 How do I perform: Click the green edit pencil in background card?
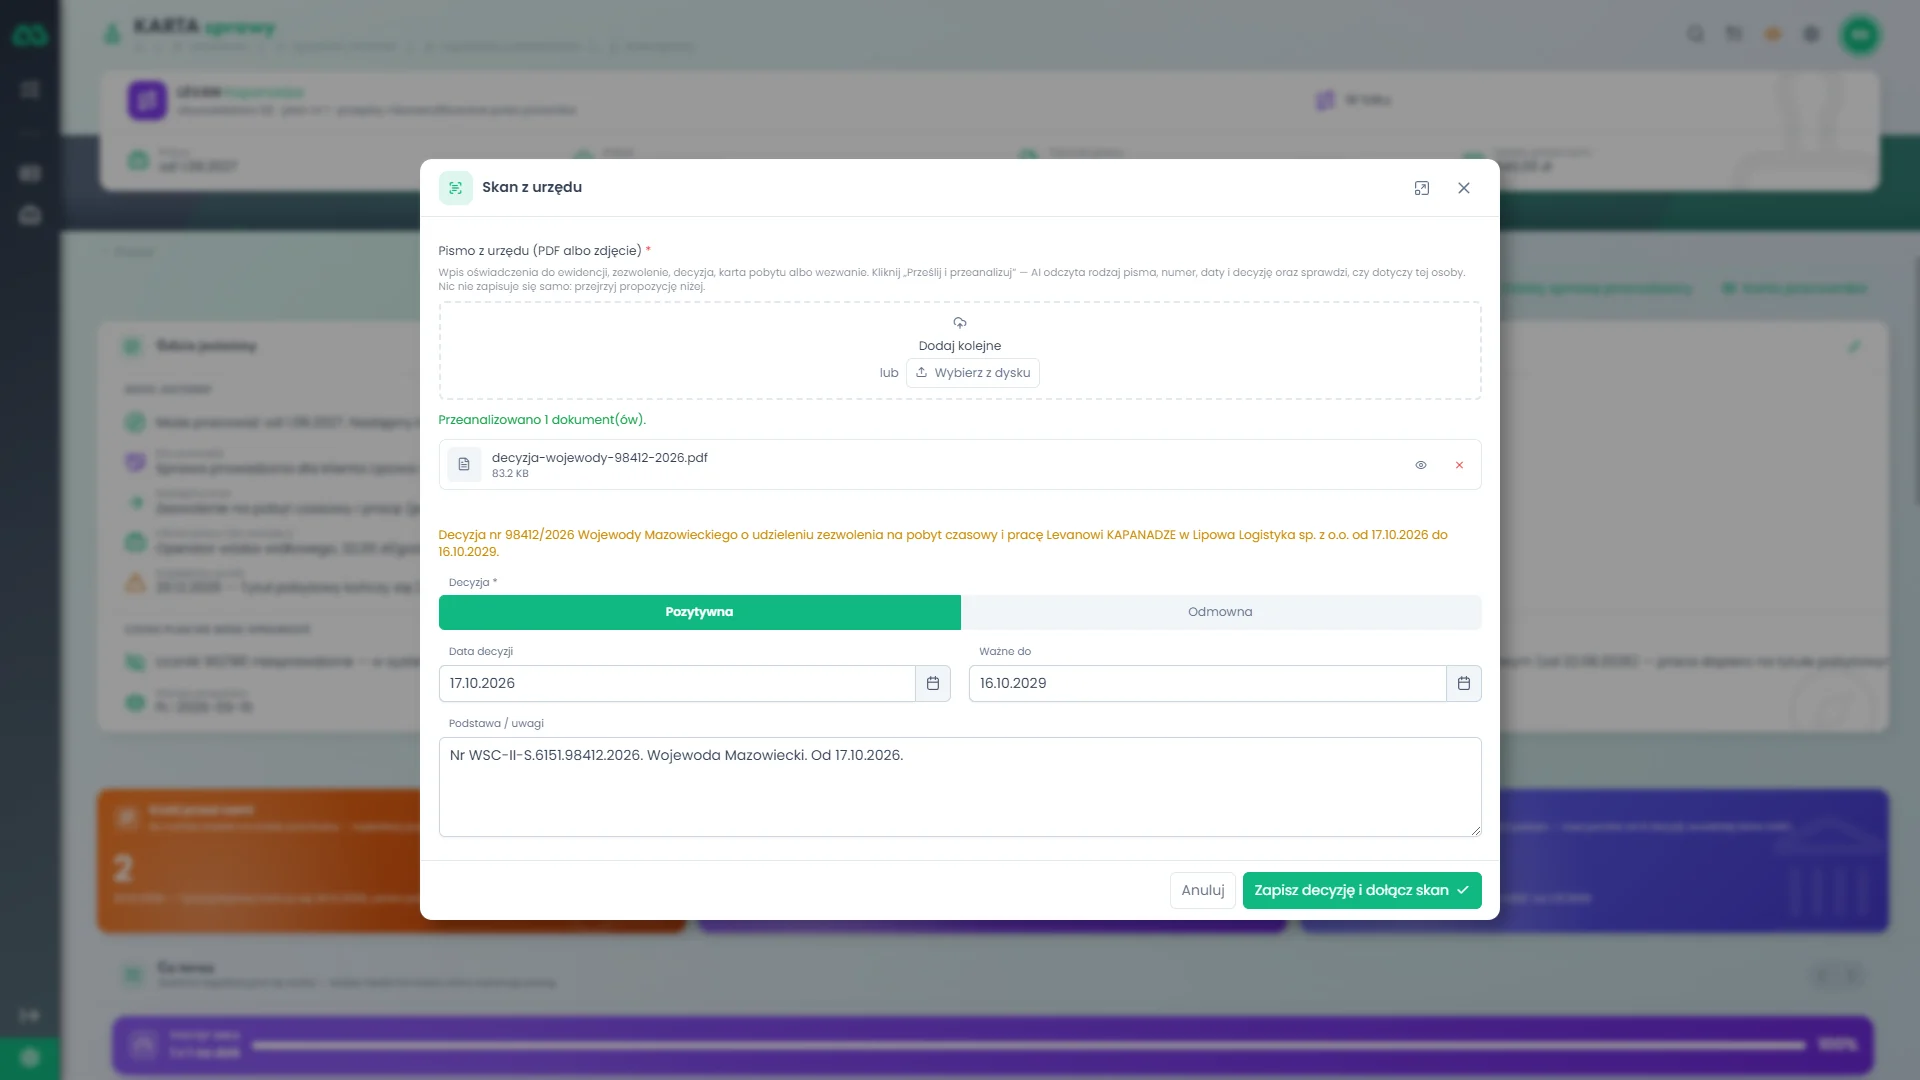click(1854, 347)
